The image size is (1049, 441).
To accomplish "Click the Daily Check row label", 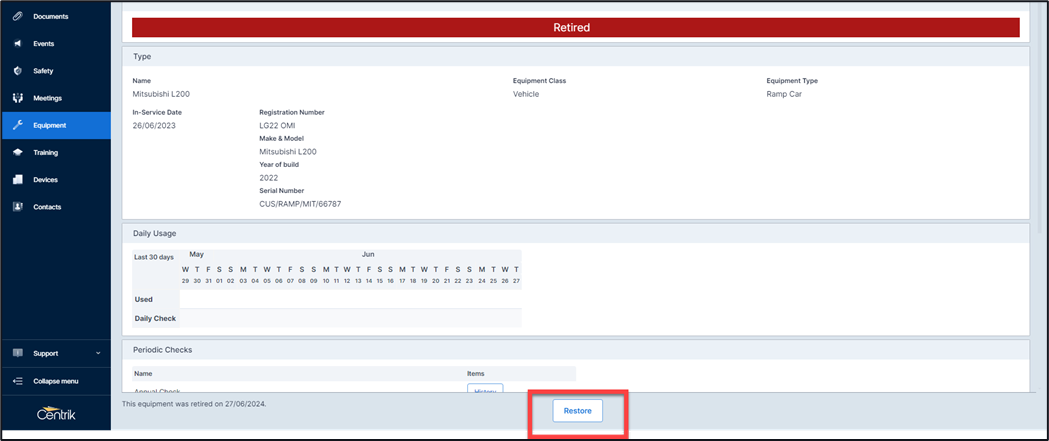I will [155, 319].
